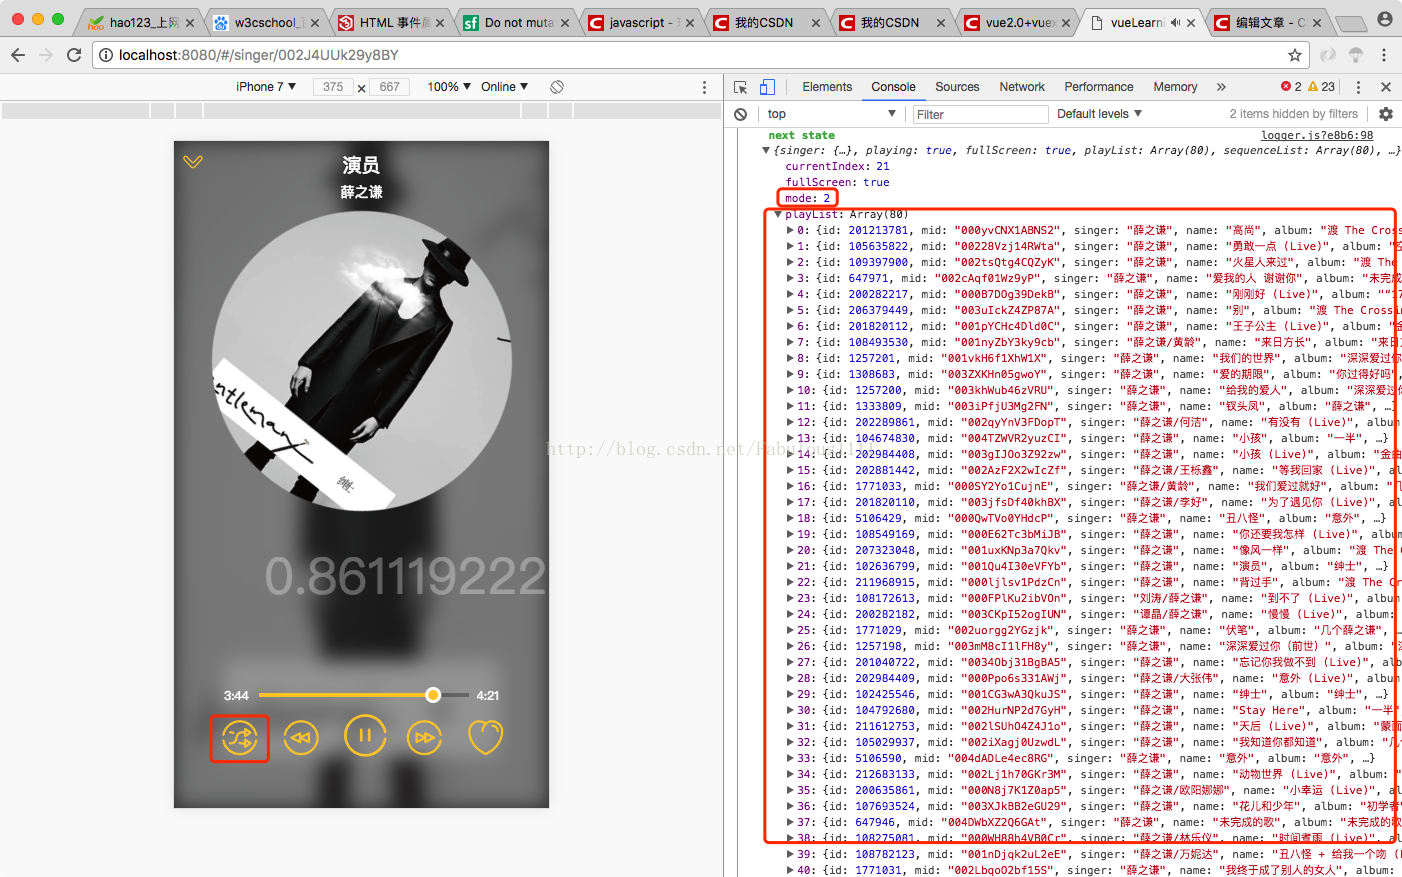
Task: Switch to 编辑文章 browser tab
Action: pos(1268,22)
